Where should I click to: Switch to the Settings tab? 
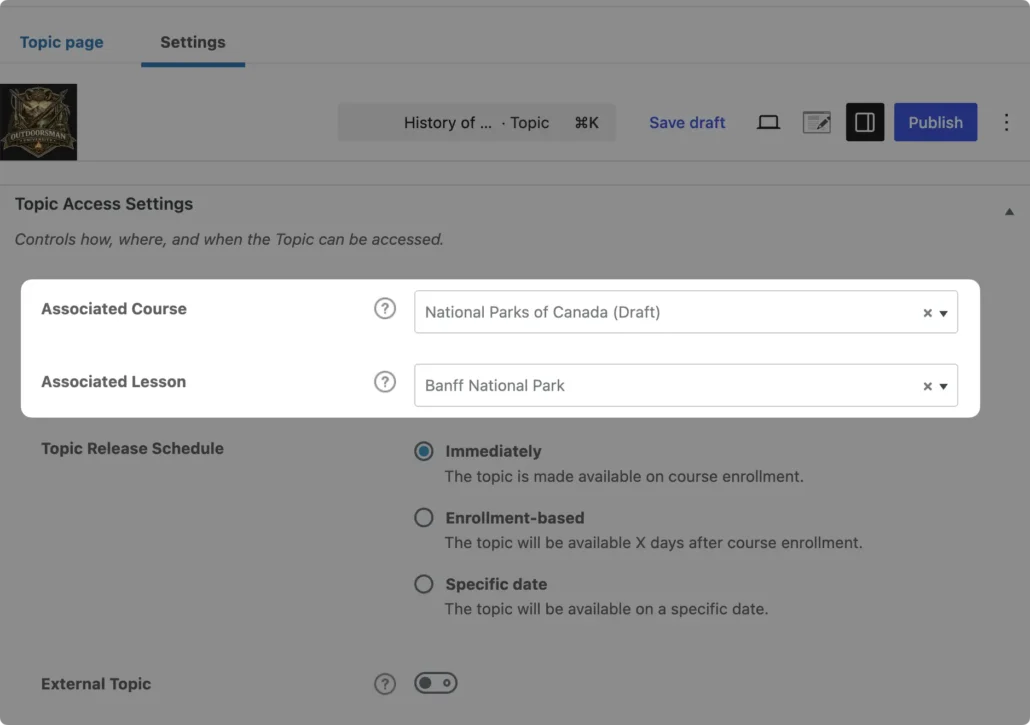pyautogui.click(x=192, y=42)
